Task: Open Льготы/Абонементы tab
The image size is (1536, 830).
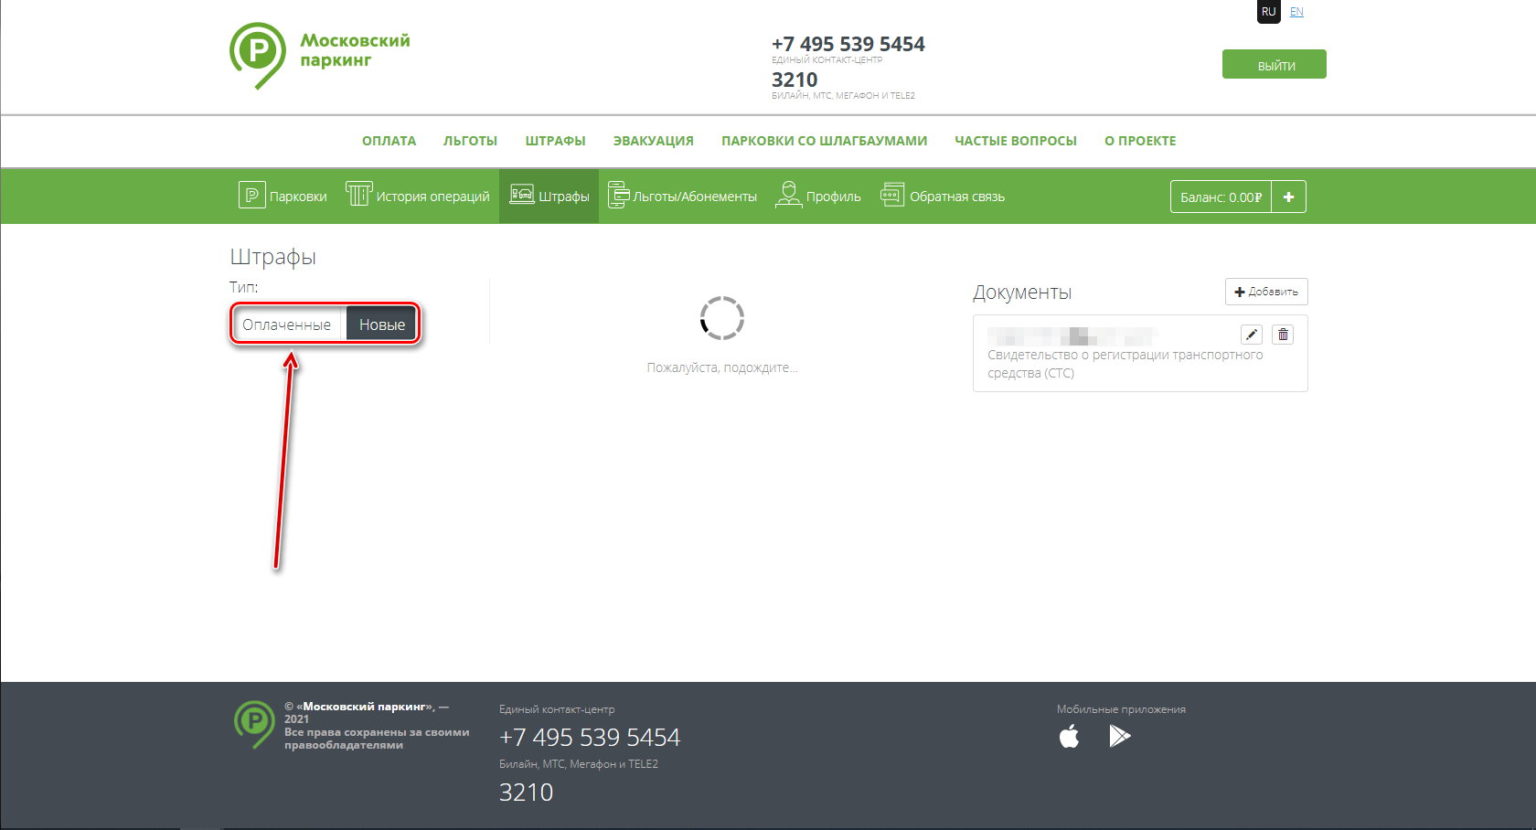Action: (683, 196)
